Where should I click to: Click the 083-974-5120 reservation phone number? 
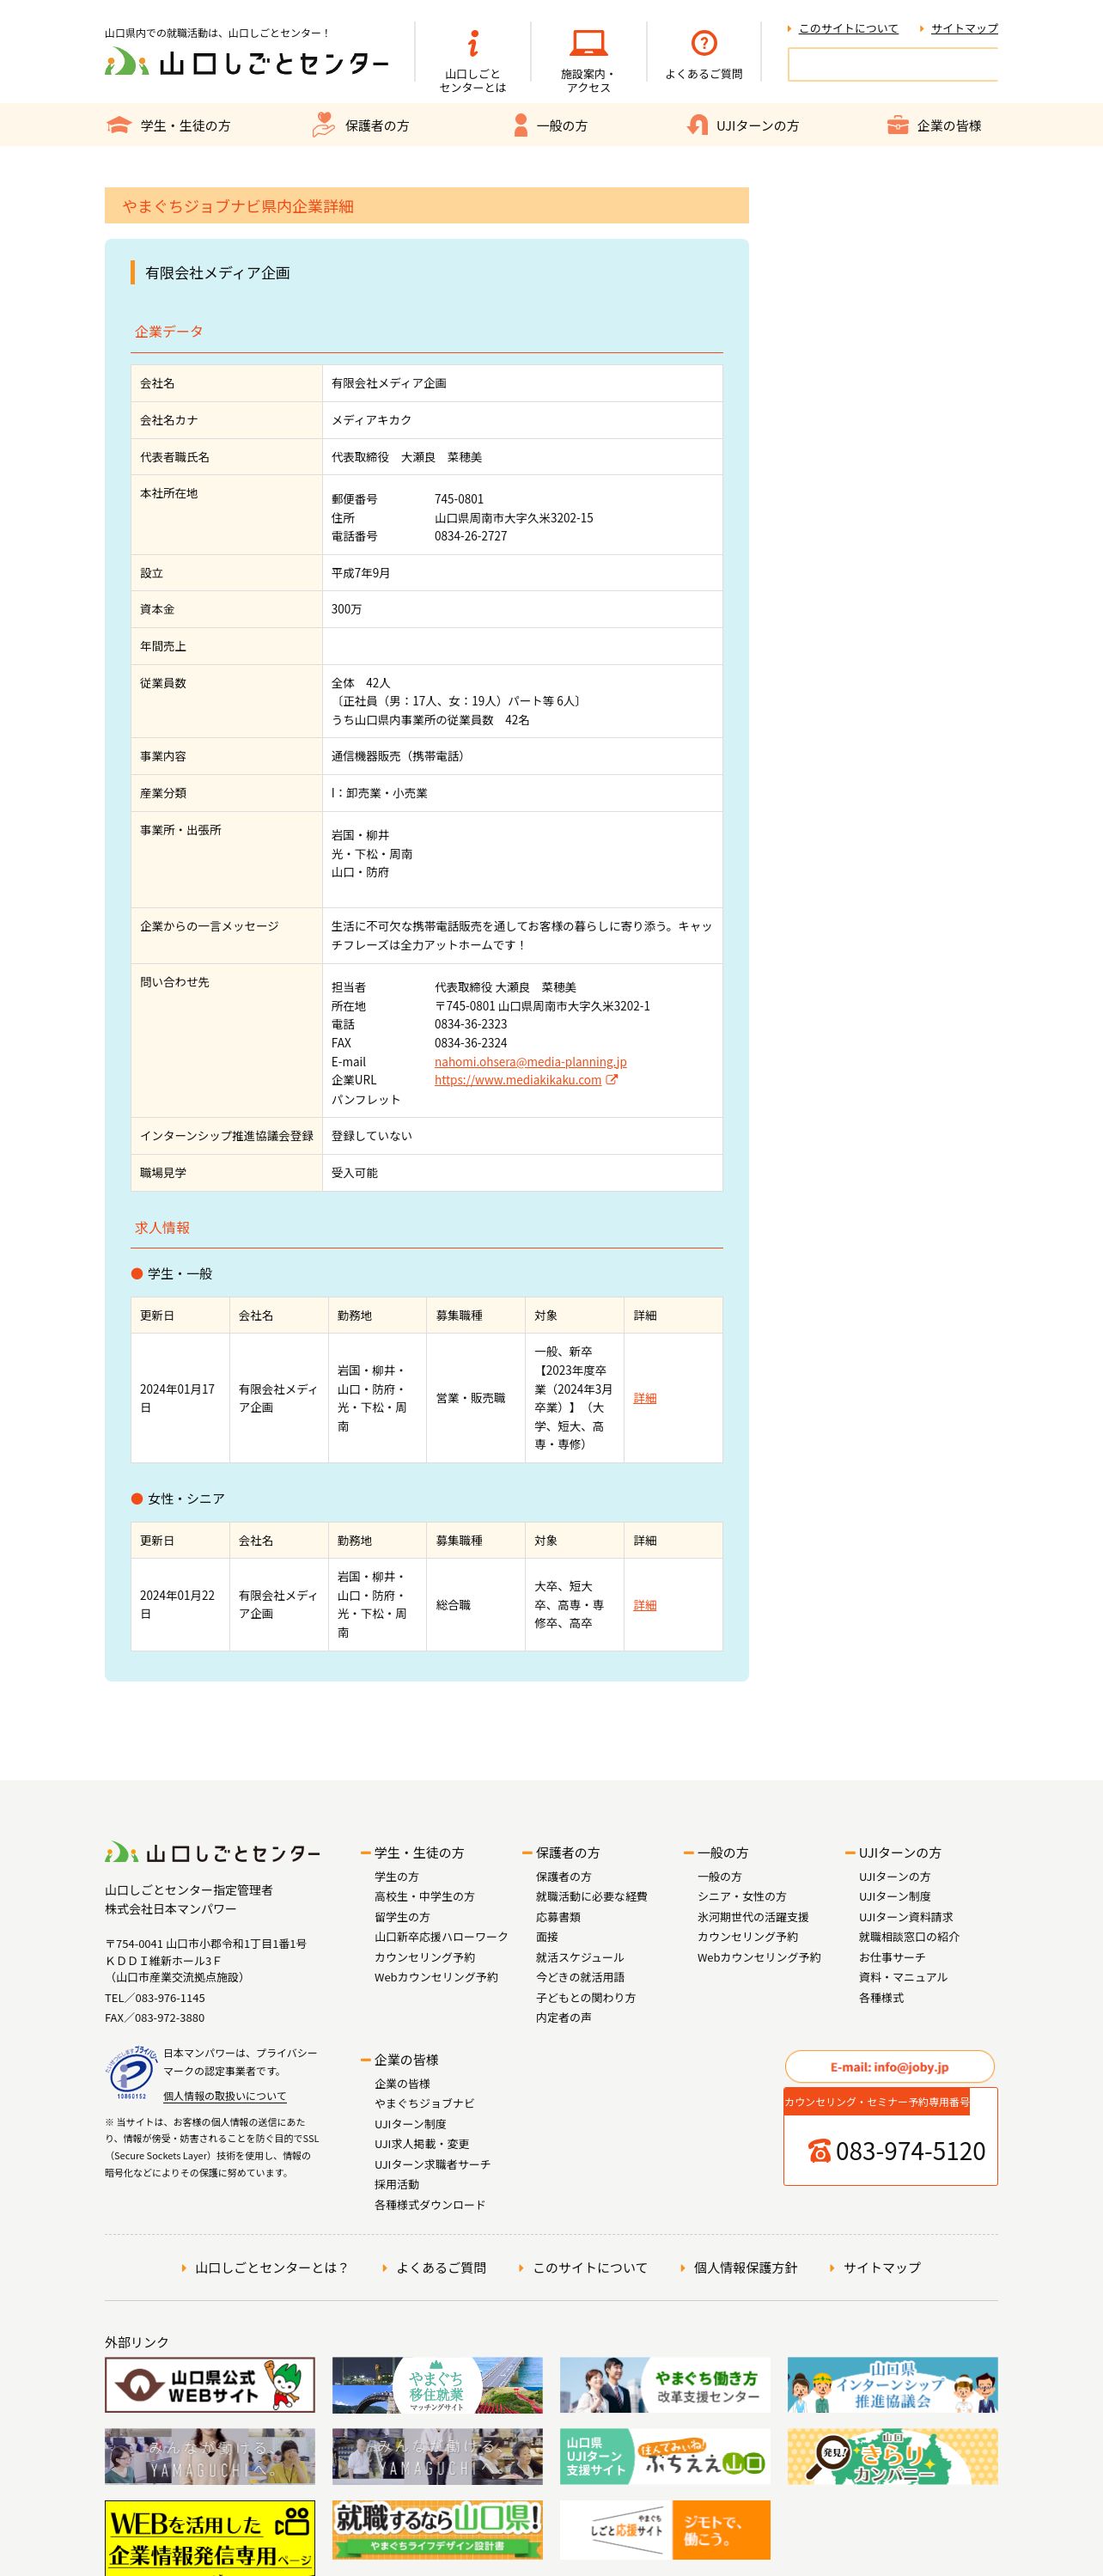tap(910, 2151)
